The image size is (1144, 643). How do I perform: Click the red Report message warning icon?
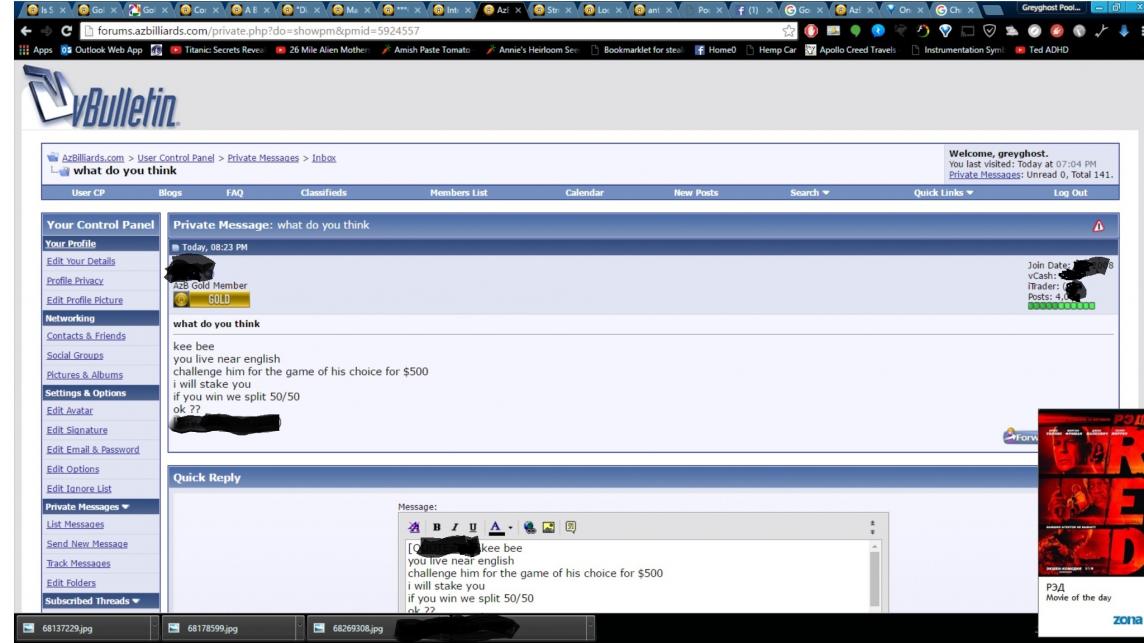(1098, 226)
